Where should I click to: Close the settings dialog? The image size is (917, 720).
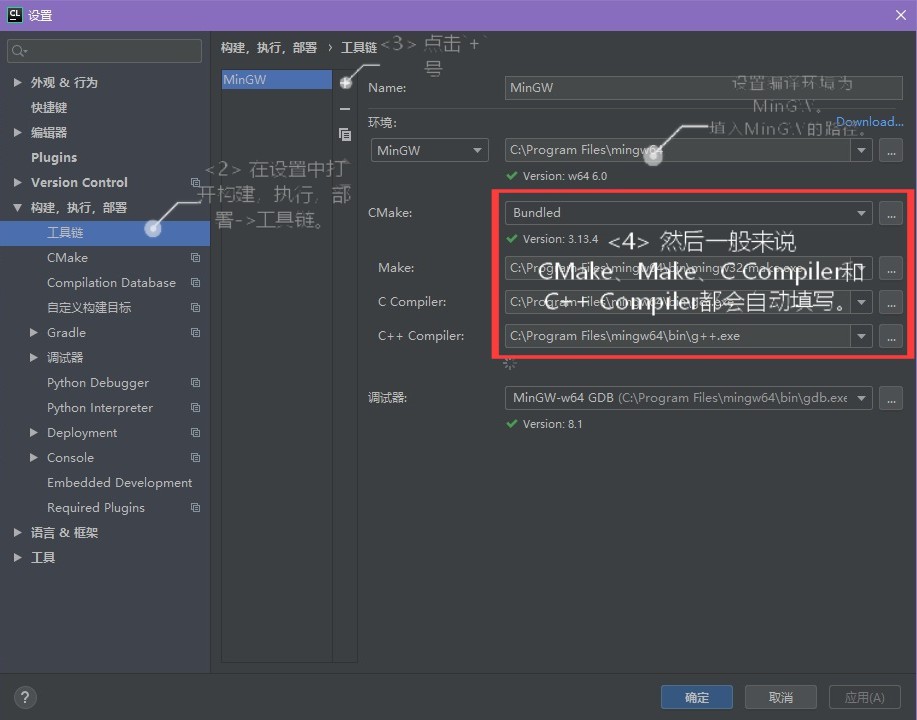(901, 15)
